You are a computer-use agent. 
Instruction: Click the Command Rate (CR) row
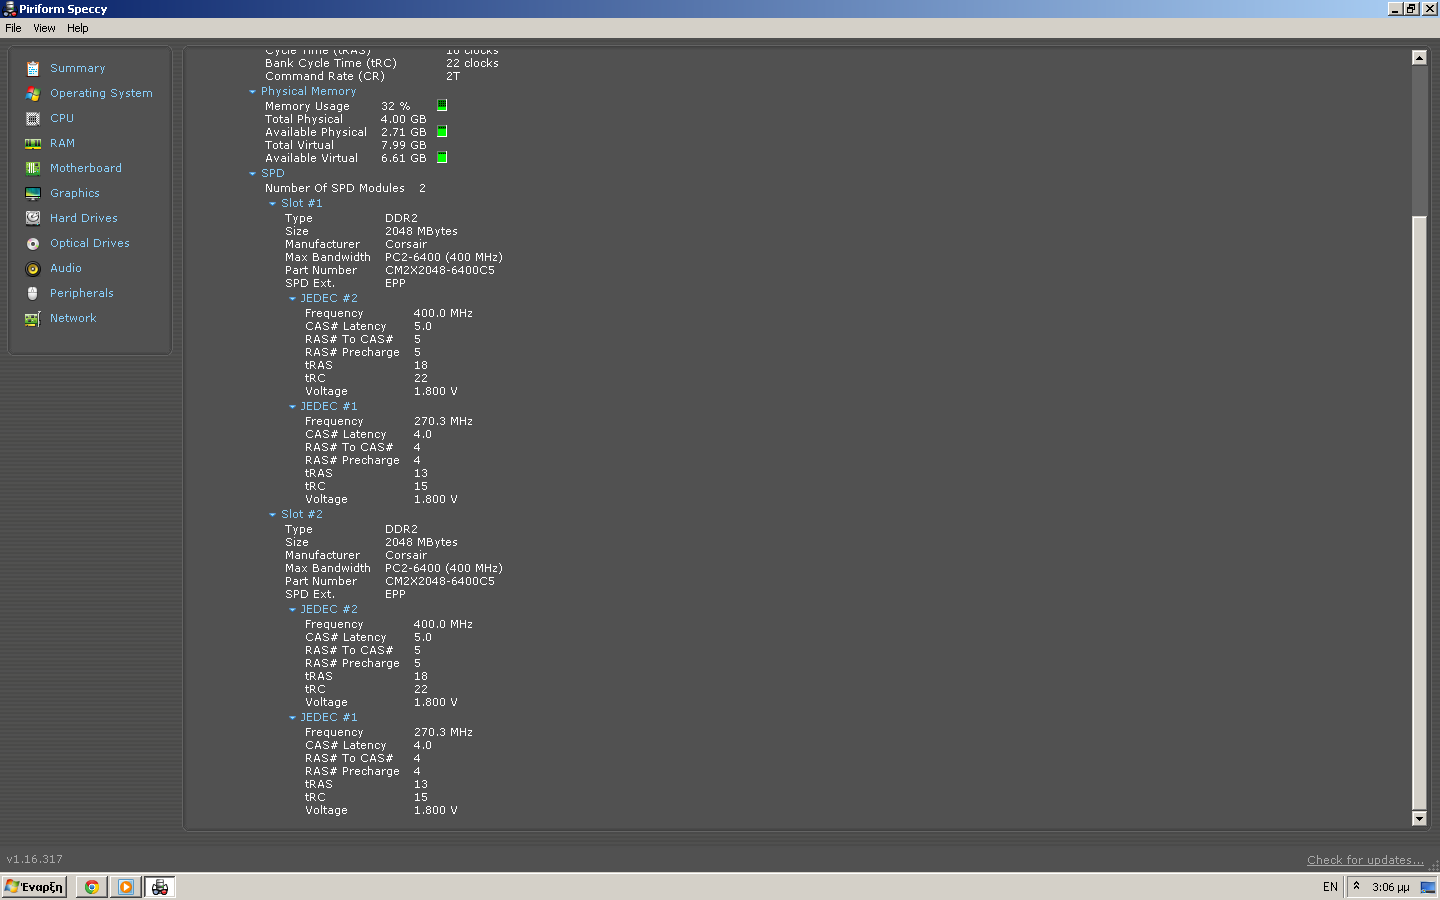pos(363,76)
